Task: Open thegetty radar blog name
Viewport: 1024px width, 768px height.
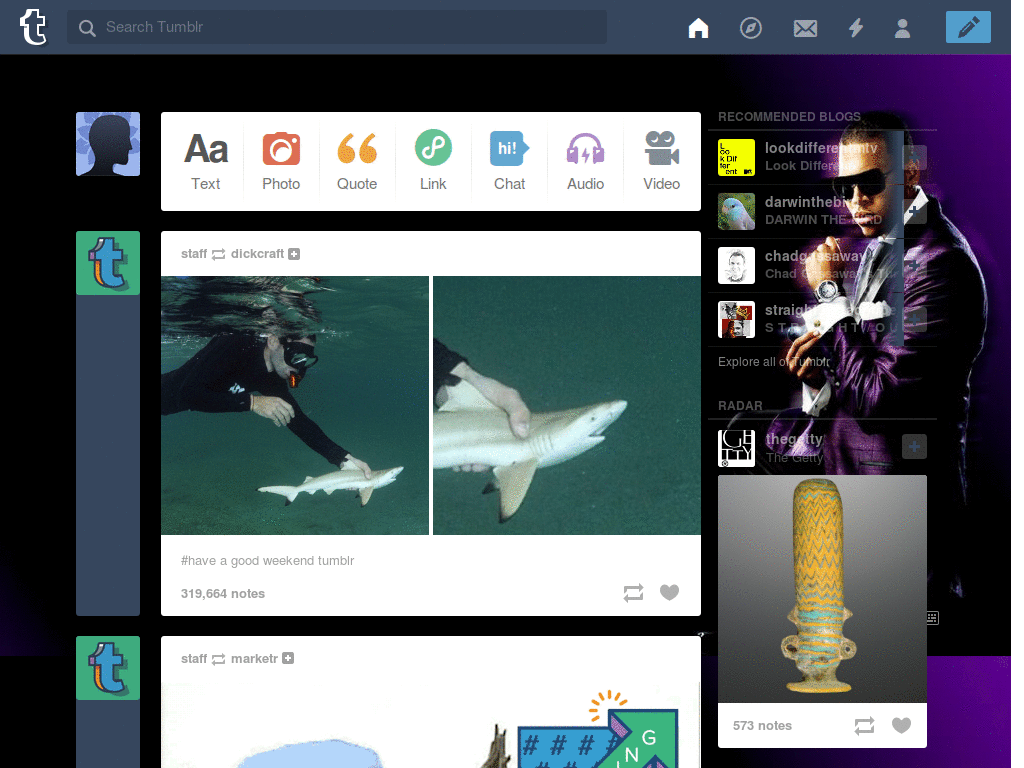Action: click(x=795, y=439)
